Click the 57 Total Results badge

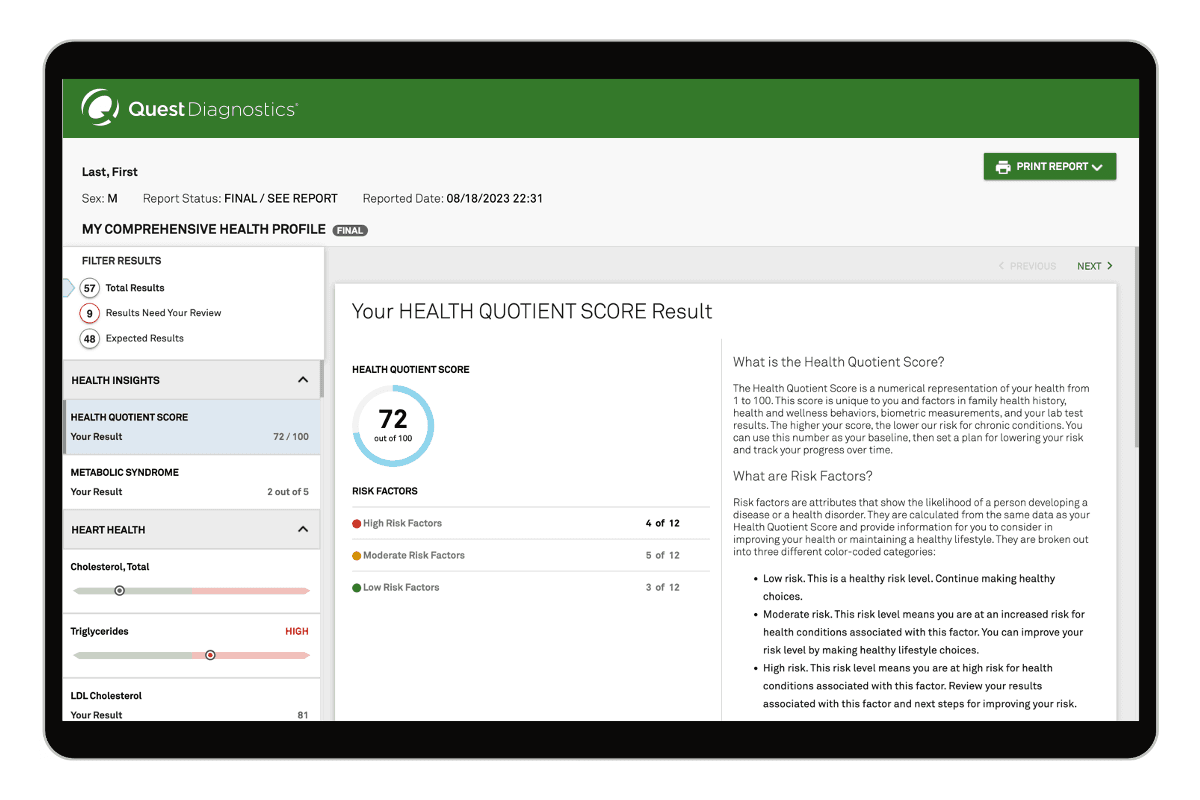[x=90, y=287]
